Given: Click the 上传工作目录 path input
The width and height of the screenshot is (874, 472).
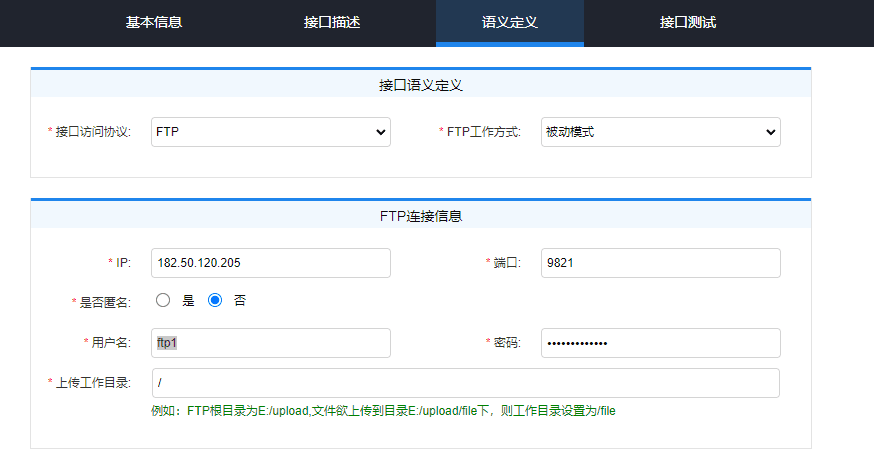Looking at the screenshot, I should (465, 383).
